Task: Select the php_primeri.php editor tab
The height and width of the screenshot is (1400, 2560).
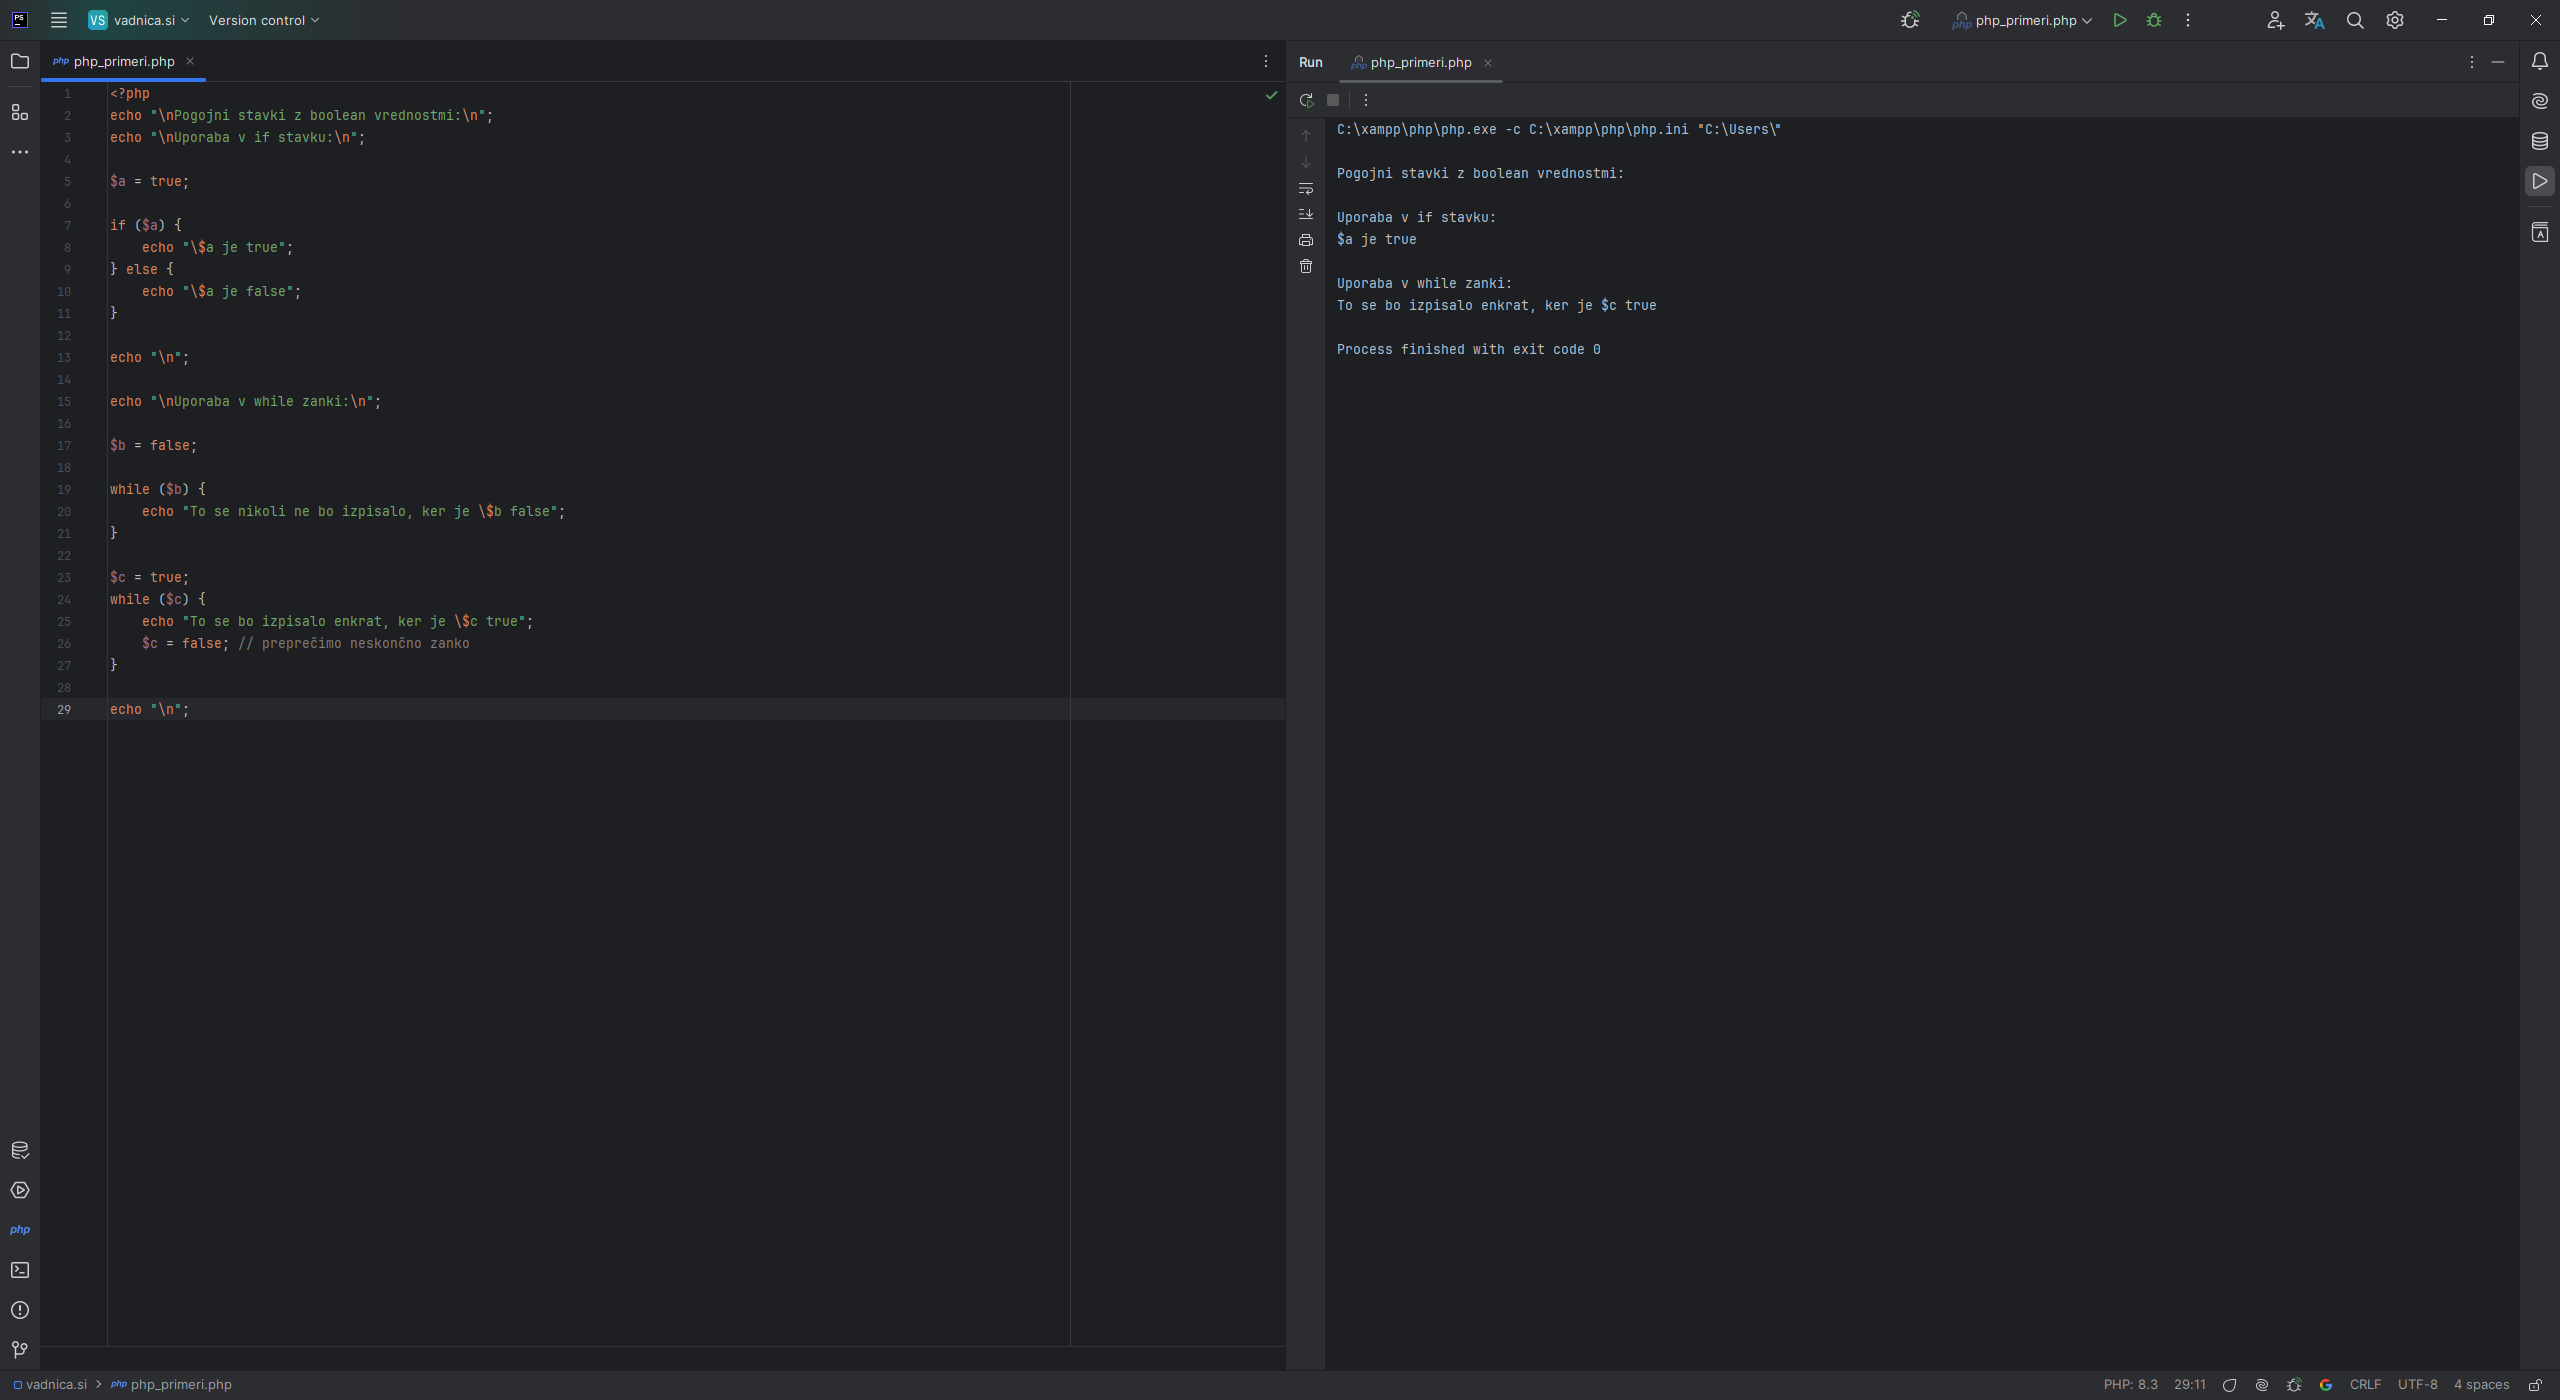Action: point(123,61)
